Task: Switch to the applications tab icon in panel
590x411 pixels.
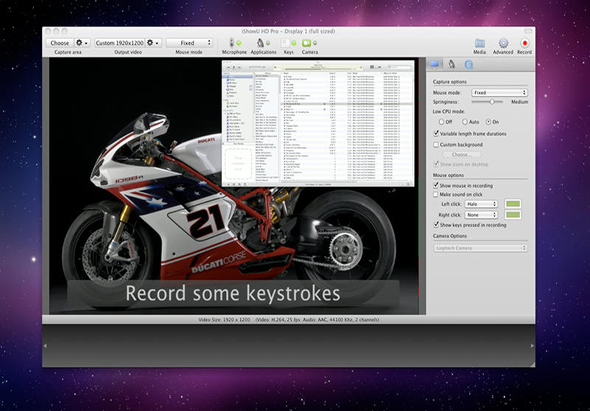Action: tap(452, 64)
